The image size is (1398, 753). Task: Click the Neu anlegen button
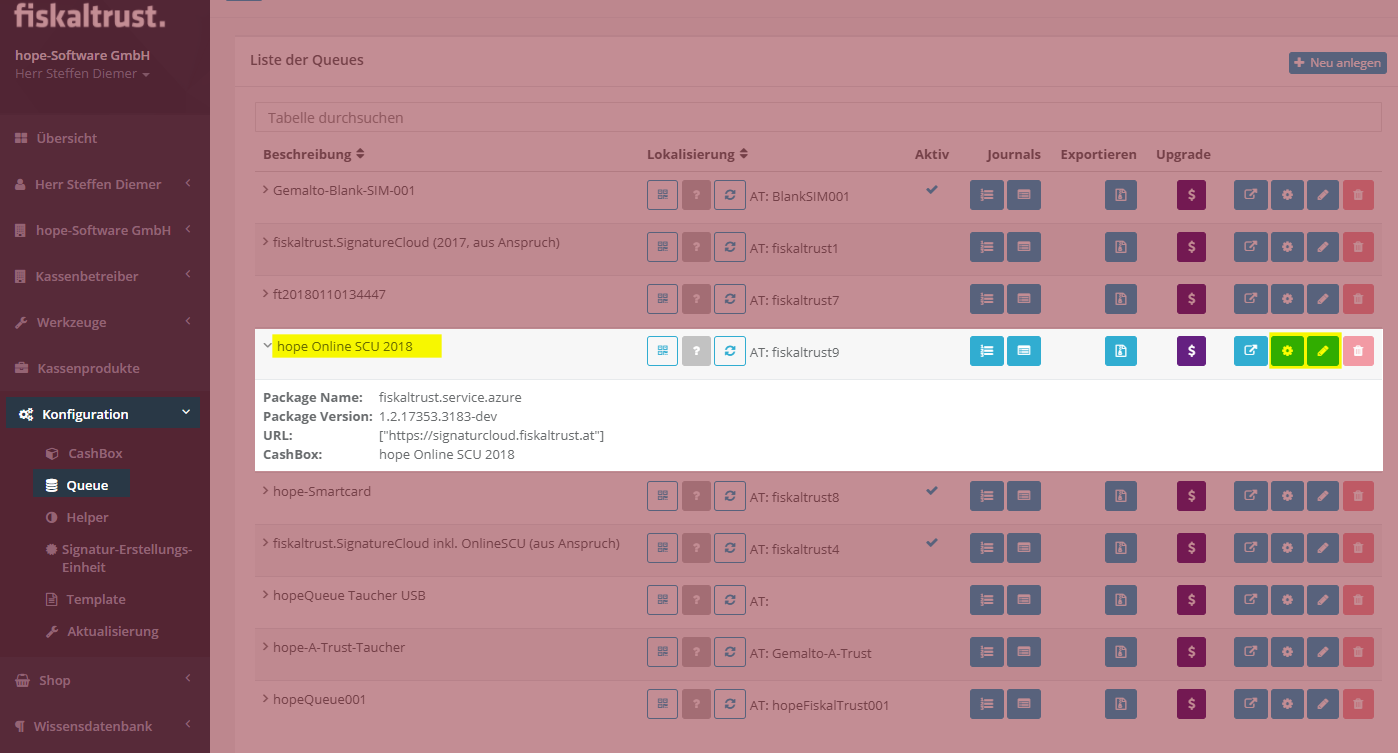pos(1337,63)
